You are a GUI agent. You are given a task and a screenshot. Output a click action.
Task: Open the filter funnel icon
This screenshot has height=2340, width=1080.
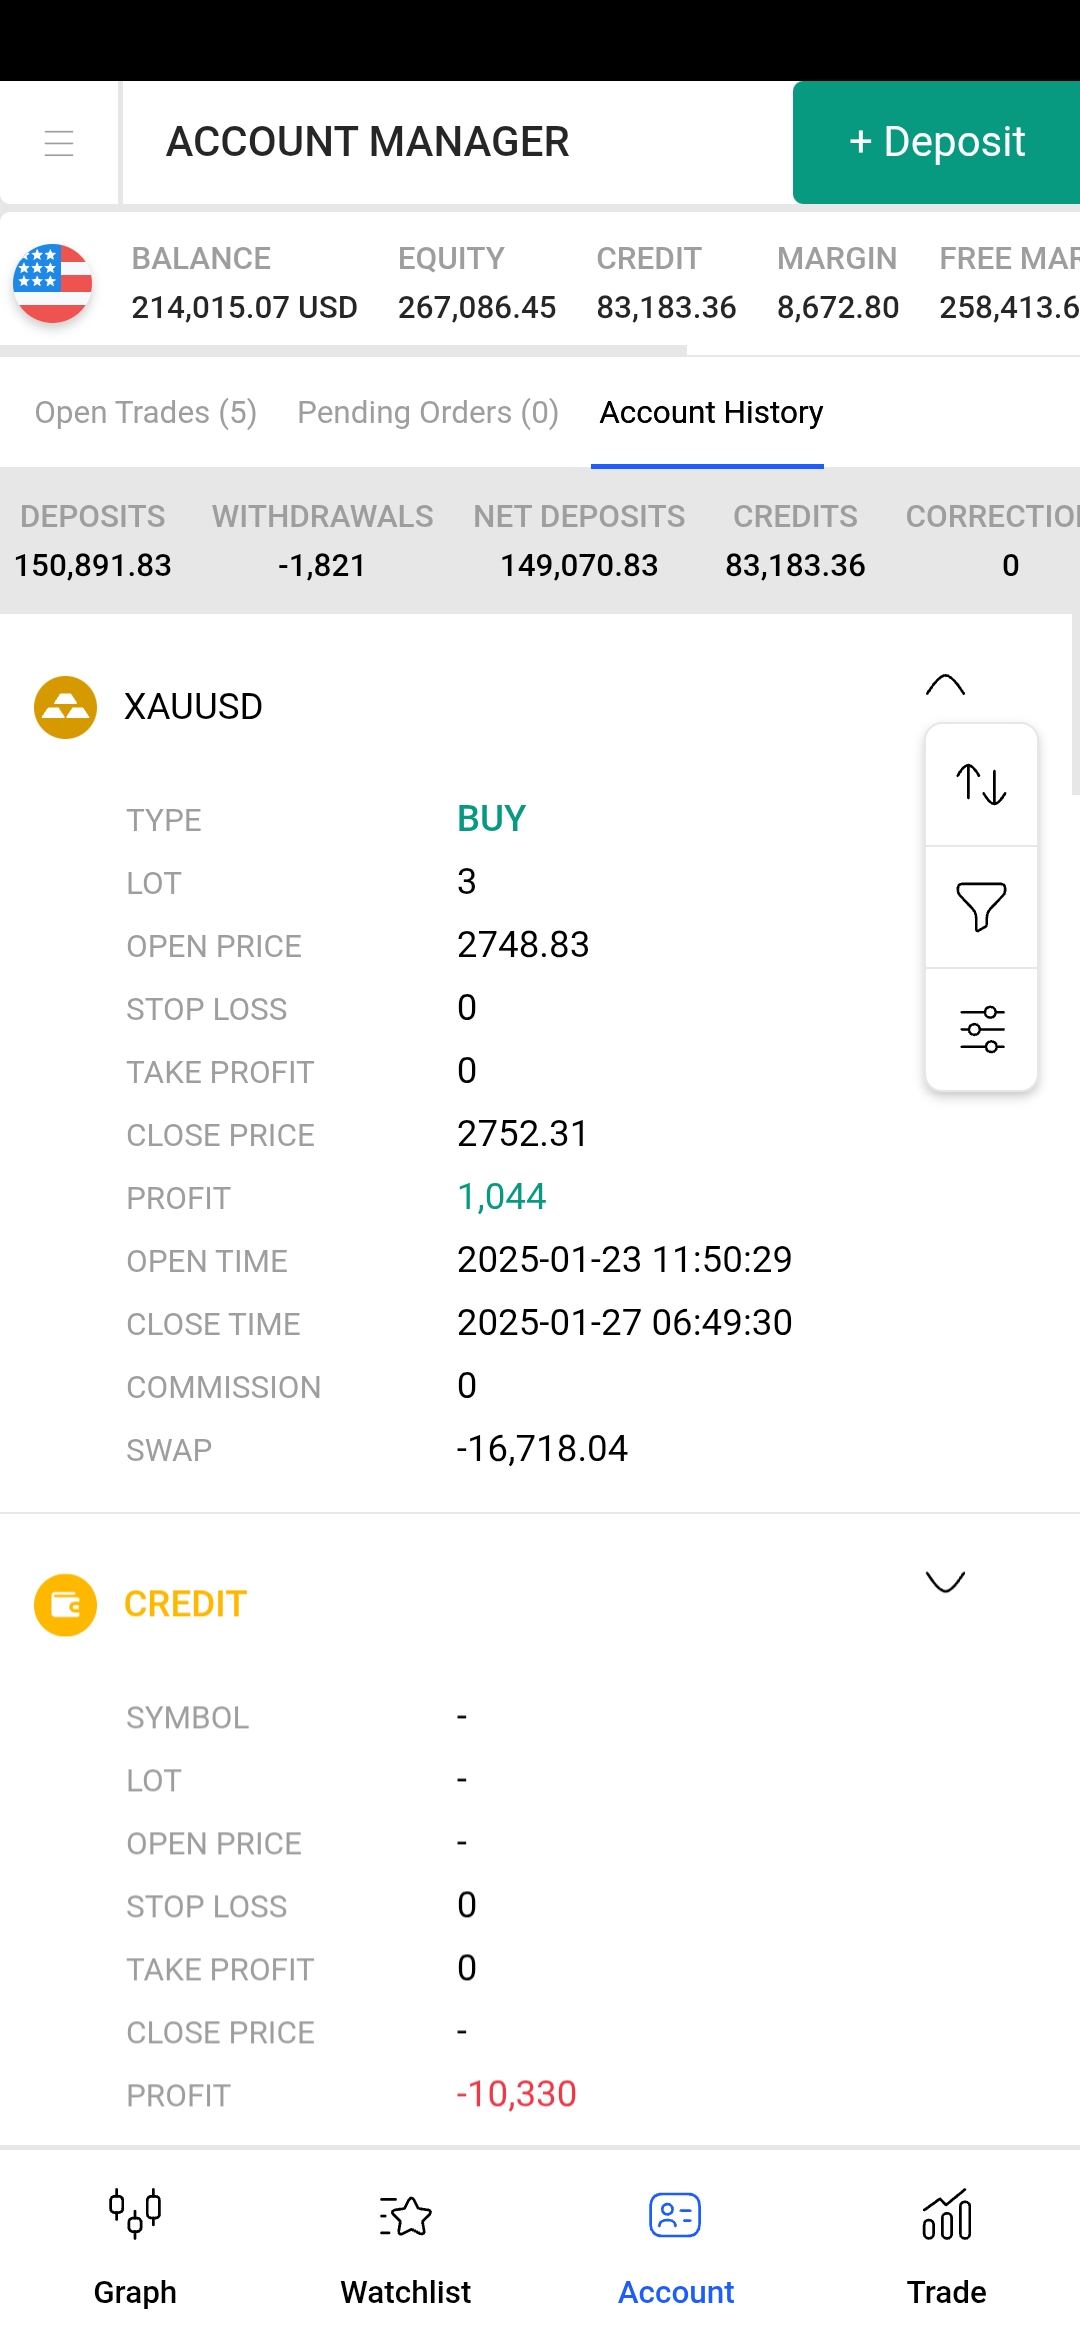coord(981,907)
